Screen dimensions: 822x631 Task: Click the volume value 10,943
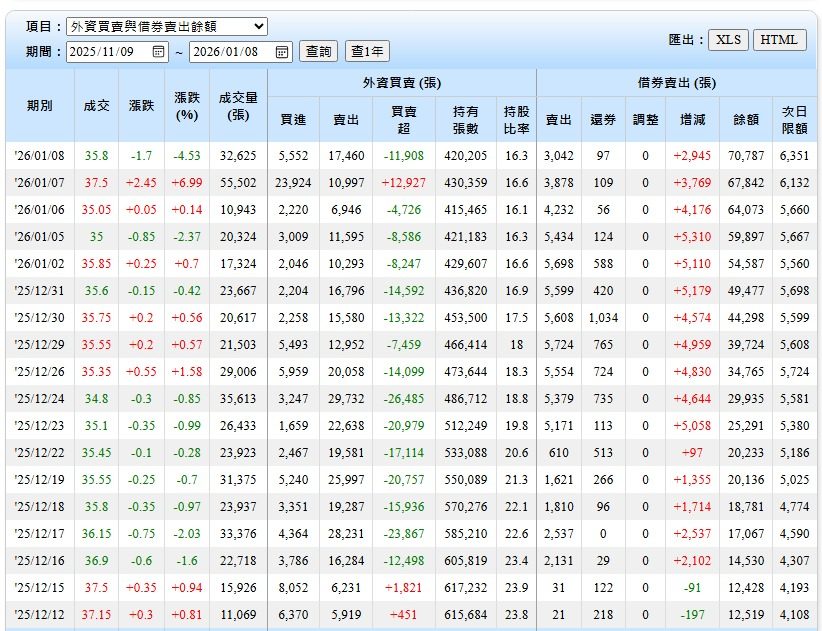(x=238, y=210)
